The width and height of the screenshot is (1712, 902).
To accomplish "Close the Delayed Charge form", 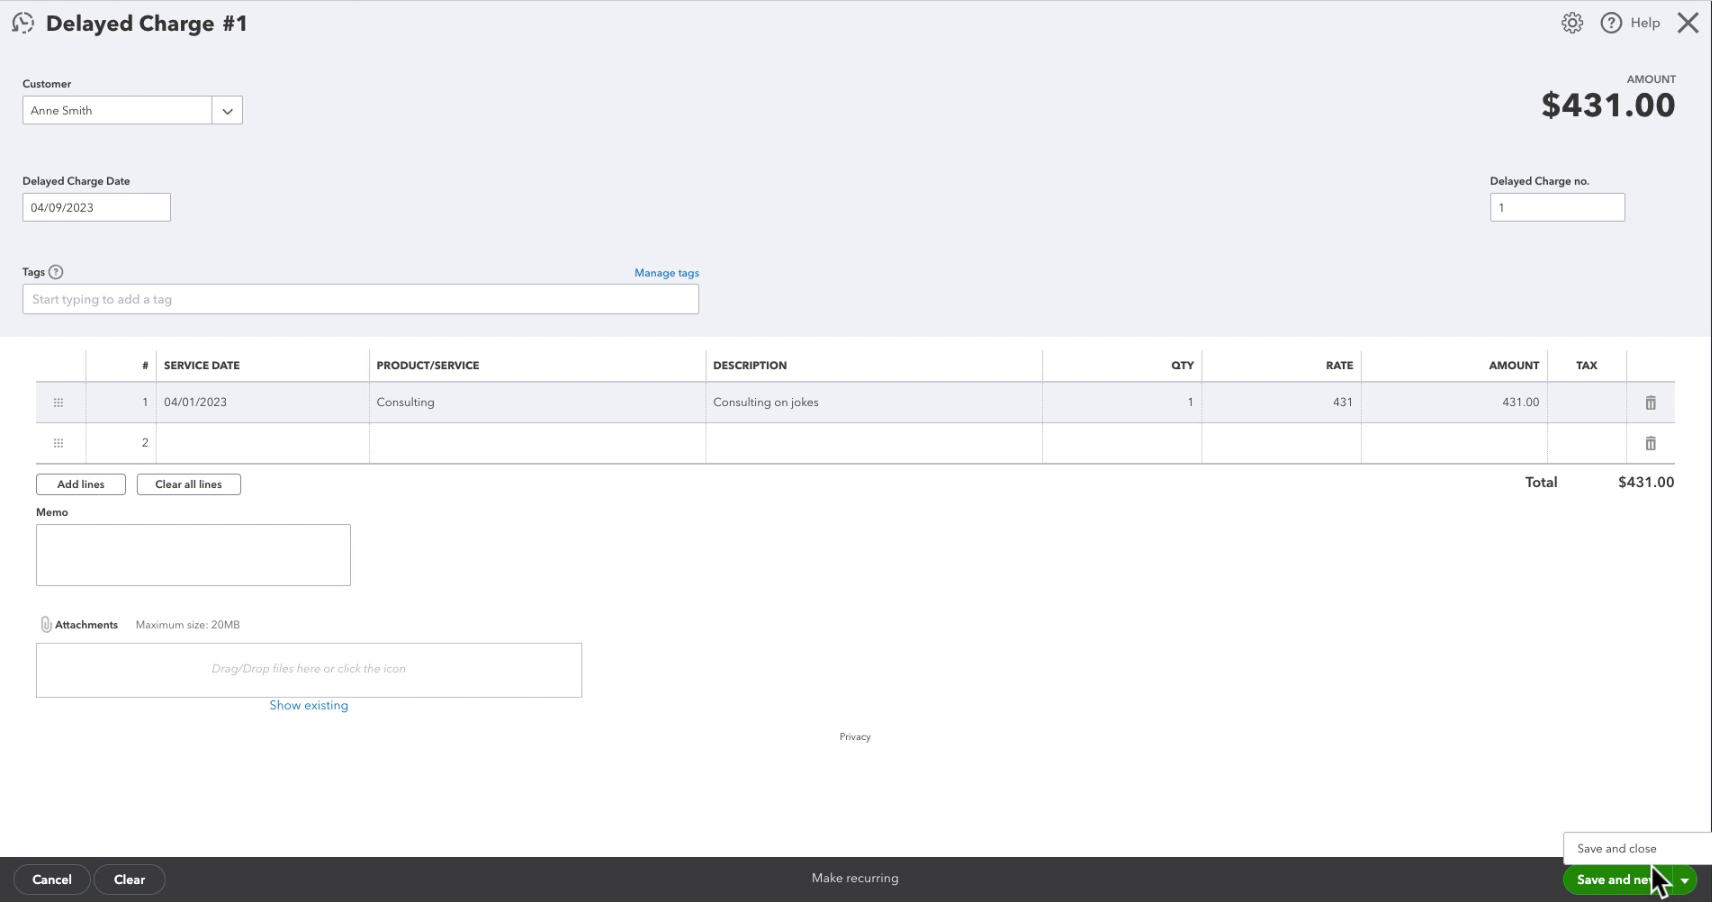I will (1688, 23).
